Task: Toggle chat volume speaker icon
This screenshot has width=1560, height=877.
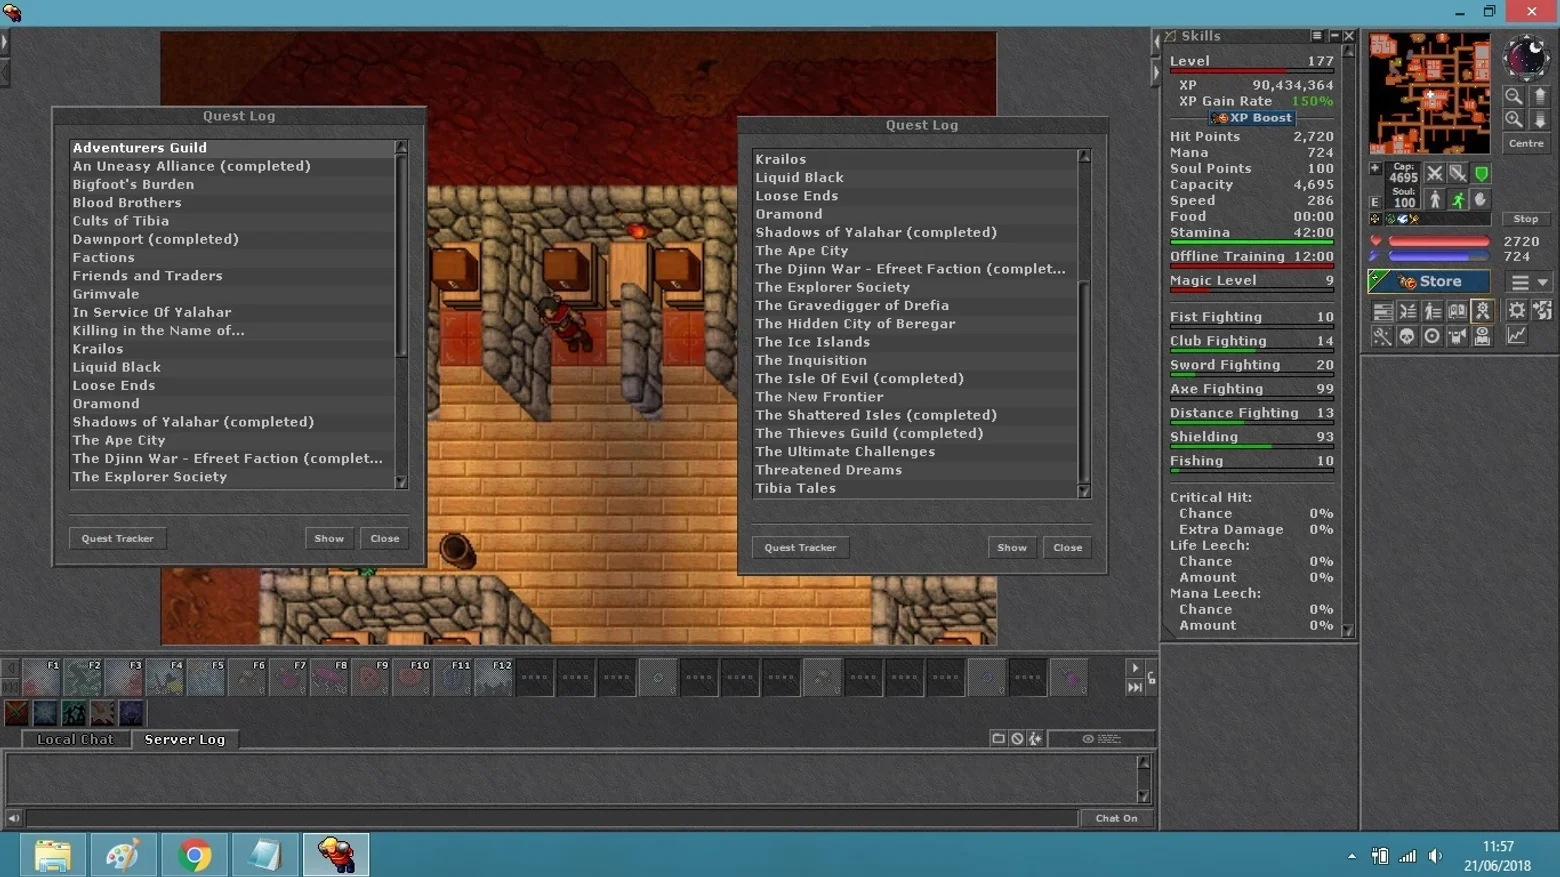Action: click(x=14, y=818)
